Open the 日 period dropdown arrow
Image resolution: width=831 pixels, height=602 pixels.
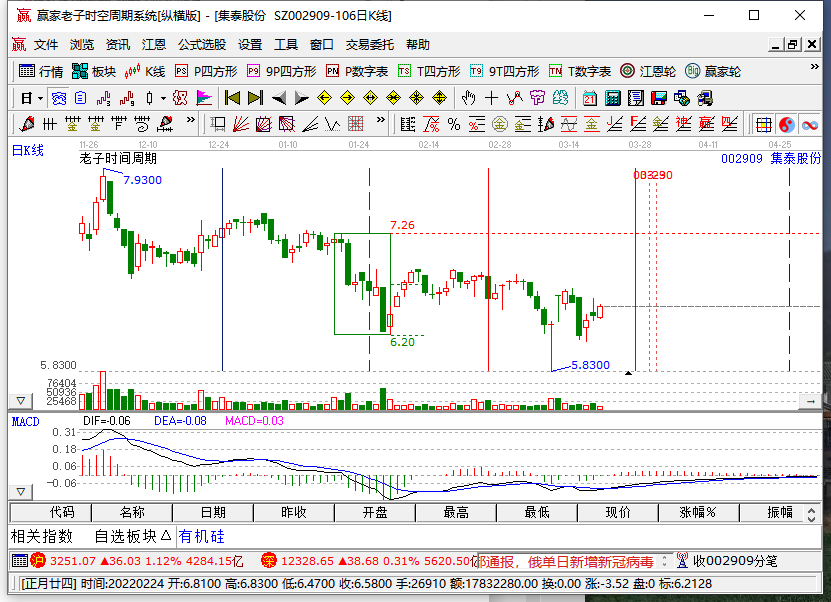click(x=41, y=99)
